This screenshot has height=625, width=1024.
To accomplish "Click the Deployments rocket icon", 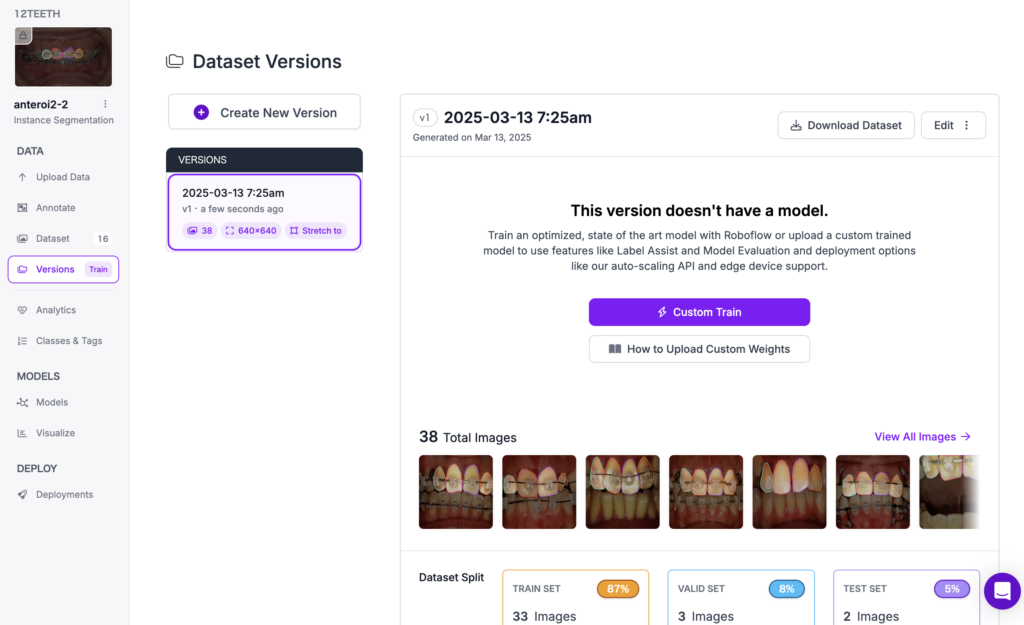I will pos(23,495).
